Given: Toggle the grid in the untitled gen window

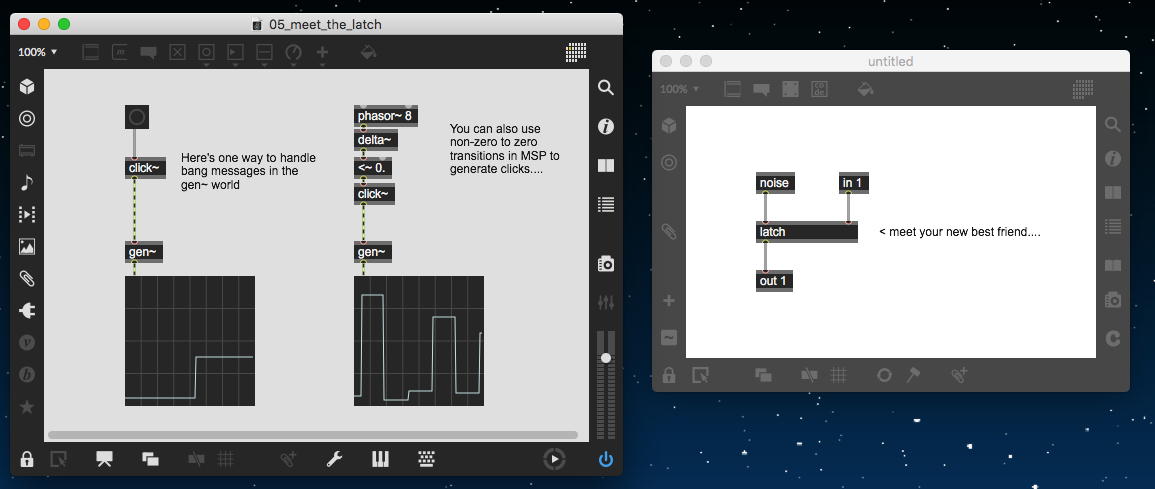Looking at the screenshot, I should 838,375.
